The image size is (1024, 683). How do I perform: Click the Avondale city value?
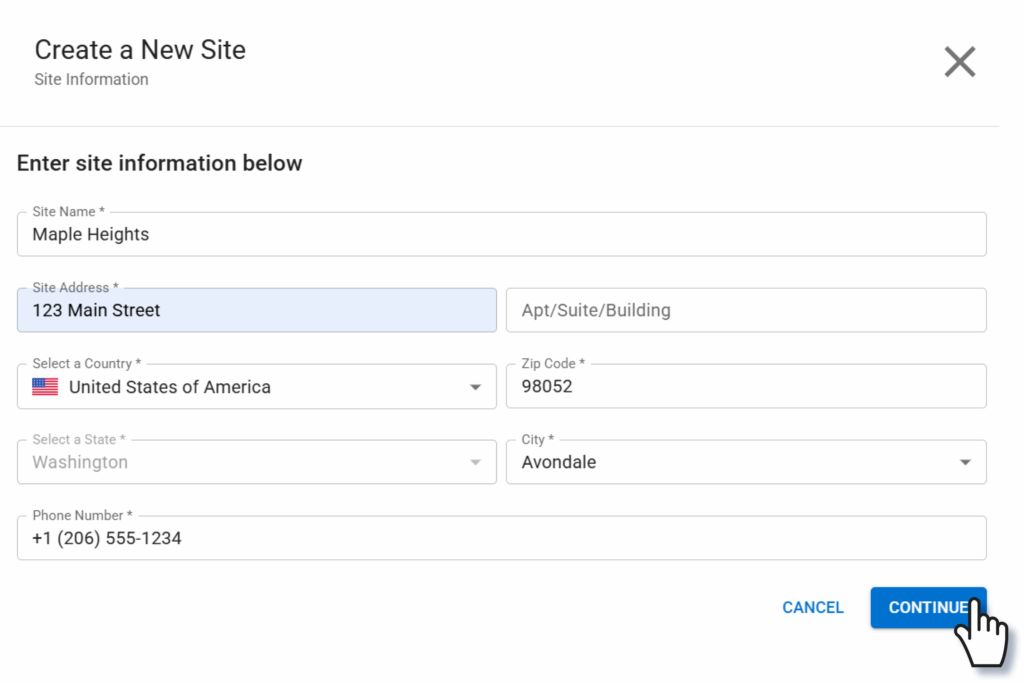(x=559, y=463)
